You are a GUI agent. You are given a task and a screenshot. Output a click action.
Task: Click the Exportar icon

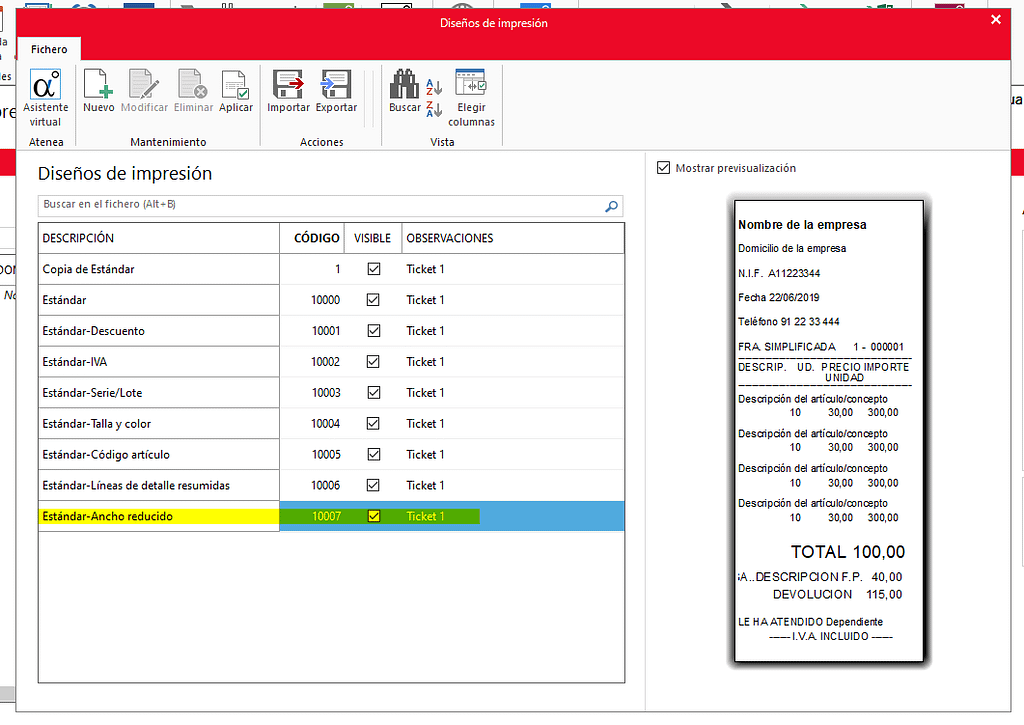tap(336, 87)
